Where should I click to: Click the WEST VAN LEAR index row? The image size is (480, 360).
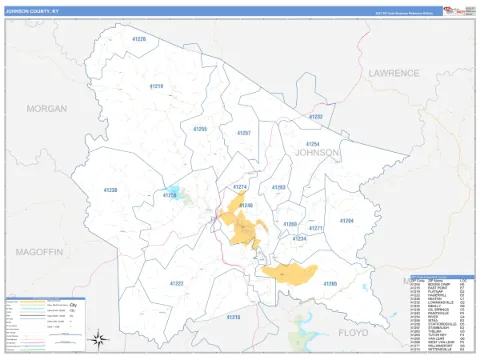tap(438, 342)
